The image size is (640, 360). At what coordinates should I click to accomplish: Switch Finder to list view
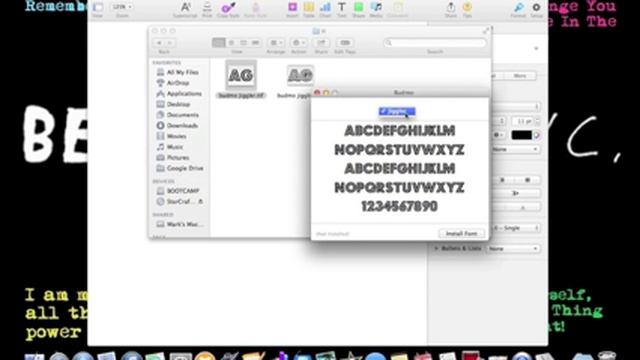231,43
